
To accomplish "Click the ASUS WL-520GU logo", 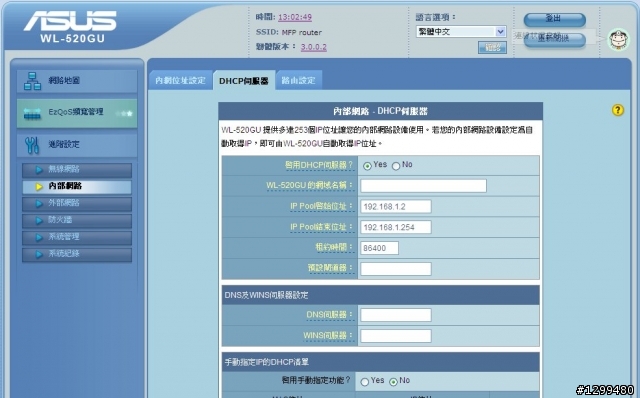I will coord(70,27).
